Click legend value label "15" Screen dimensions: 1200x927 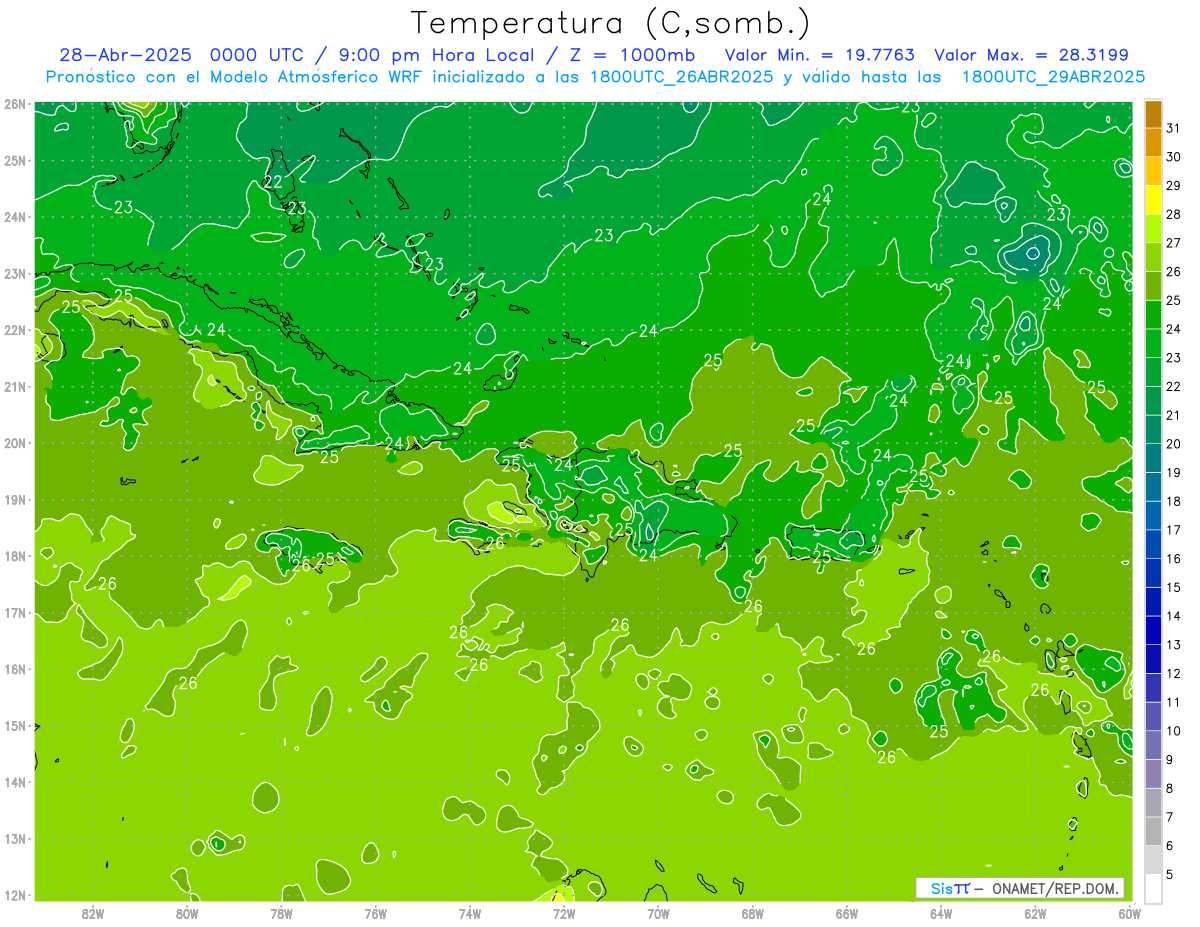click(x=1174, y=587)
